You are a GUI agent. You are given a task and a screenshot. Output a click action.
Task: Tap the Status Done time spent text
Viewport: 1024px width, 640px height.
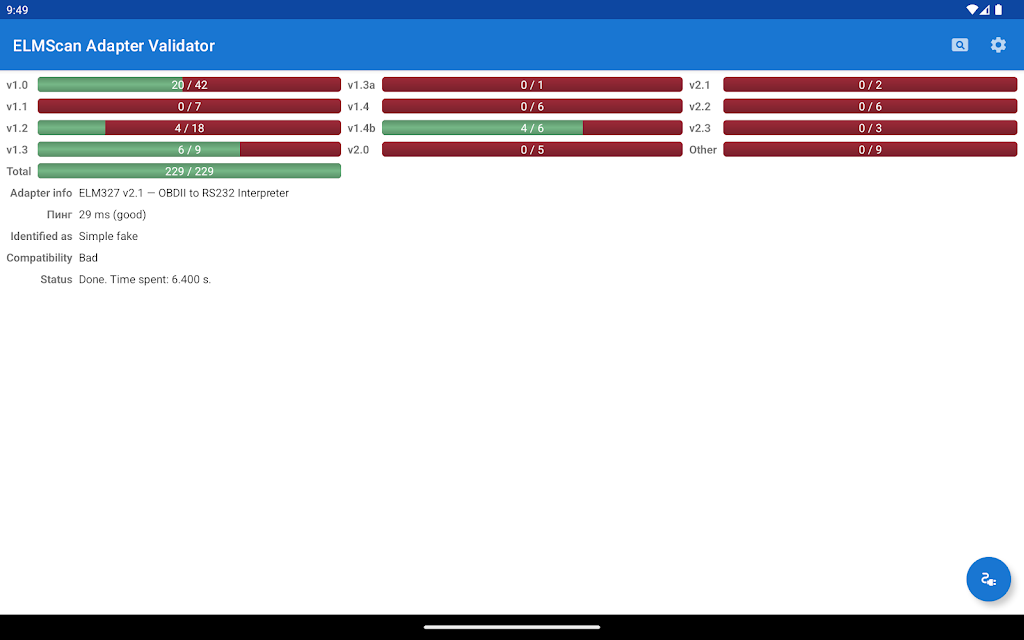point(145,279)
